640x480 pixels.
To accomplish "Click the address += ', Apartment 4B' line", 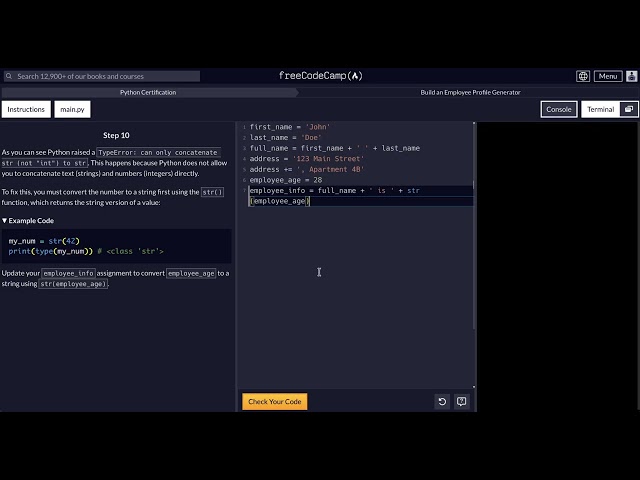I will tap(307, 169).
